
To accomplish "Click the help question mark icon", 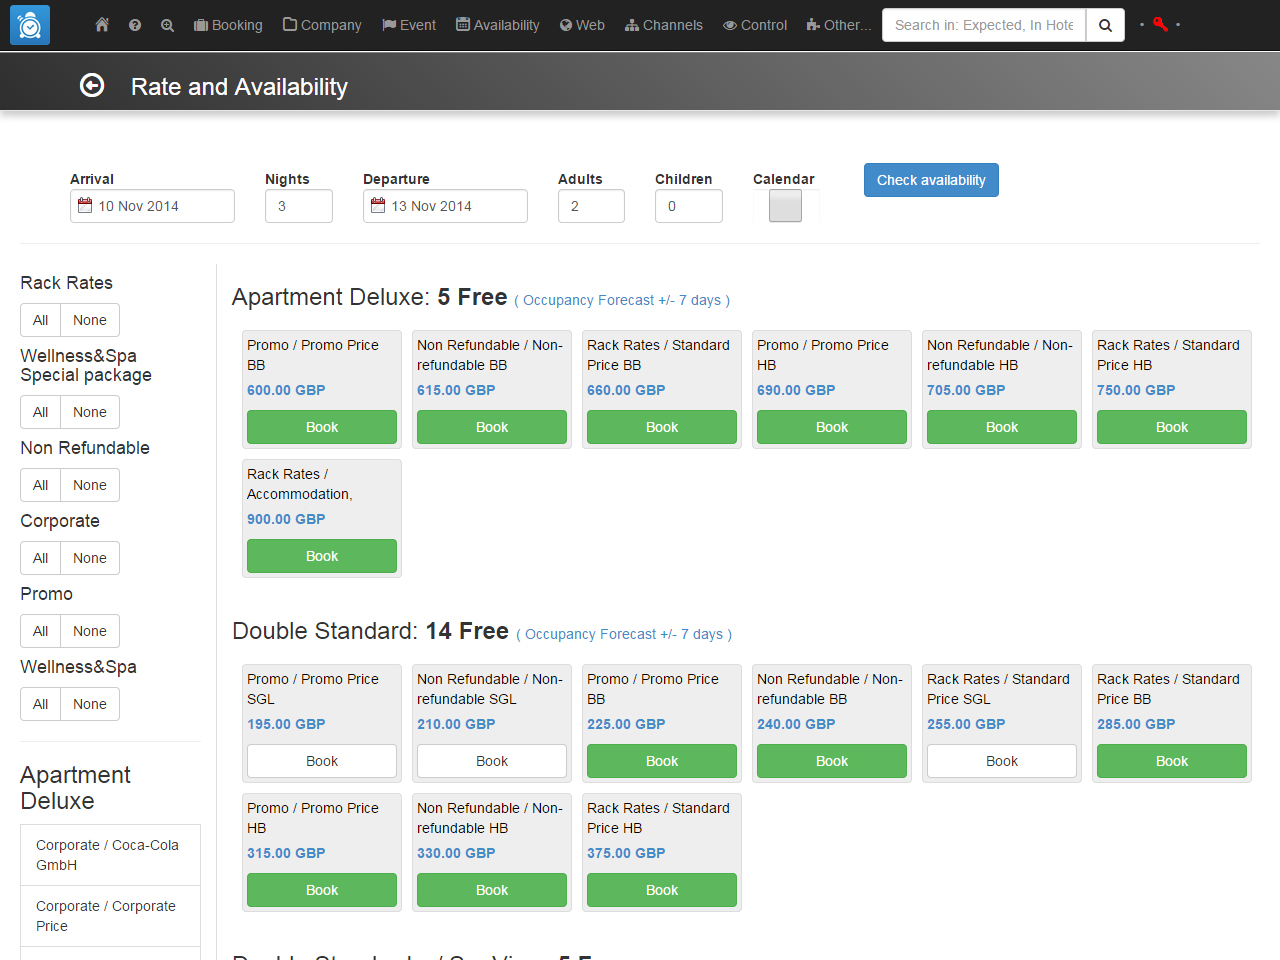I will pyautogui.click(x=134, y=25).
